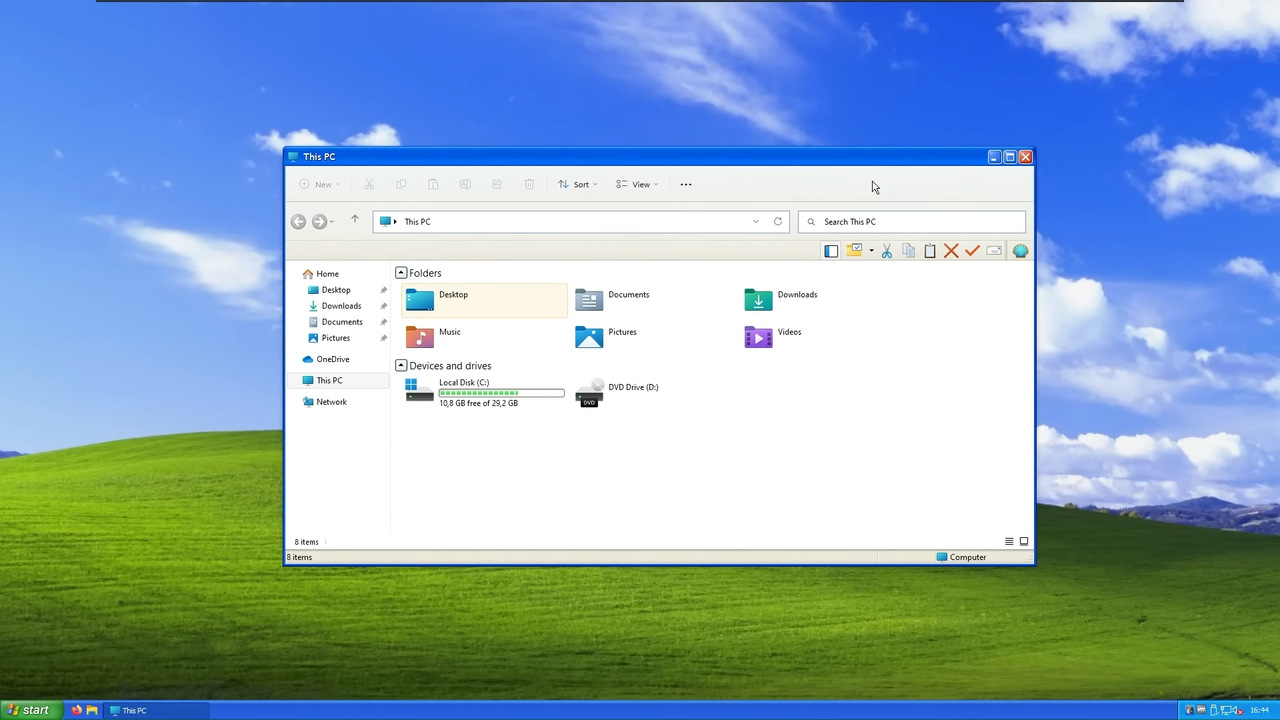
Task: Open the Sort dropdown menu
Action: (578, 184)
